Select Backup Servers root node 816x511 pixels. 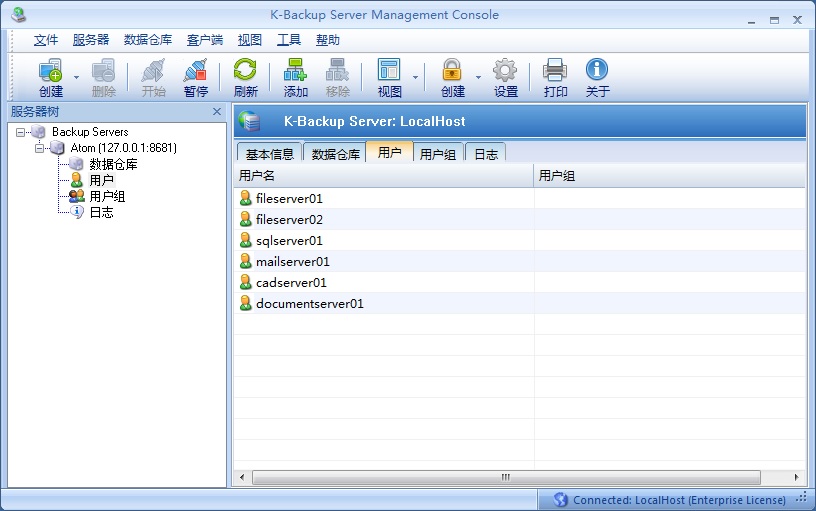(x=90, y=132)
